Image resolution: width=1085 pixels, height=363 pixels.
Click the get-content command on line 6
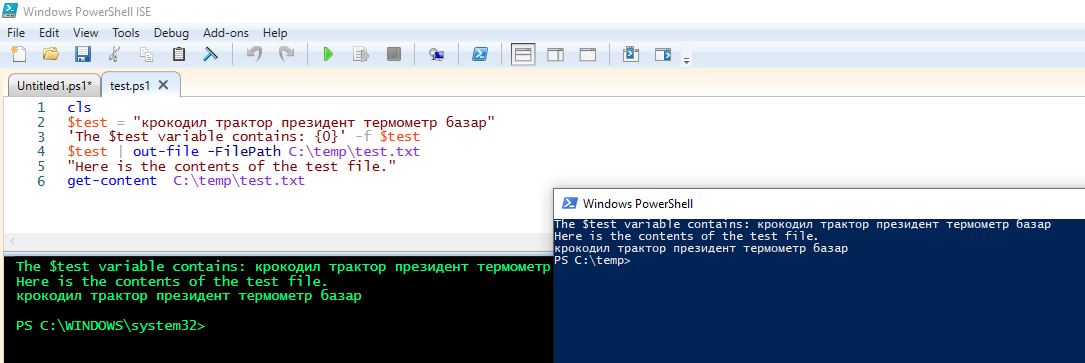click(112, 181)
